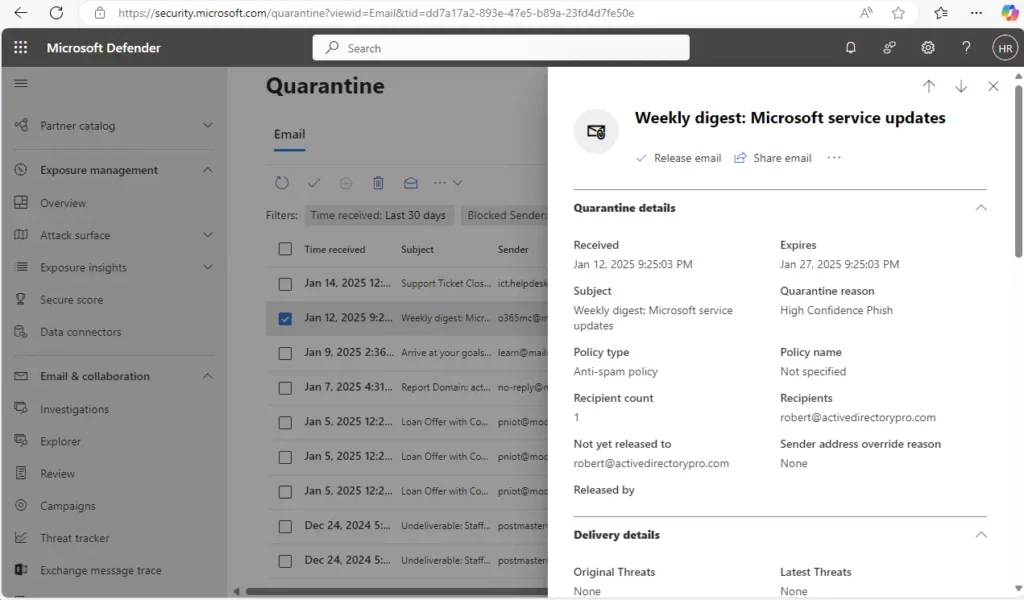The image size is (1024, 600).
Task: Click the Release checkmark toolbar icon
Action: [x=314, y=183]
